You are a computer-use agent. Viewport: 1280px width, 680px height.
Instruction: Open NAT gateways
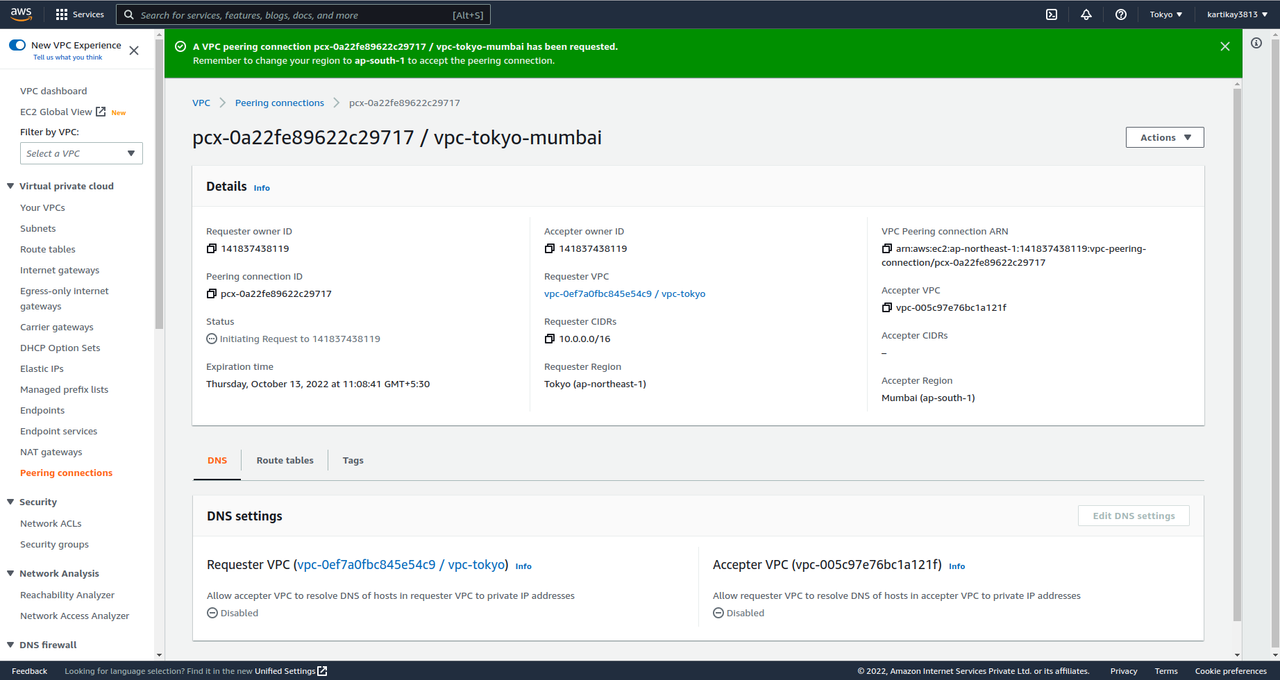pos(51,453)
